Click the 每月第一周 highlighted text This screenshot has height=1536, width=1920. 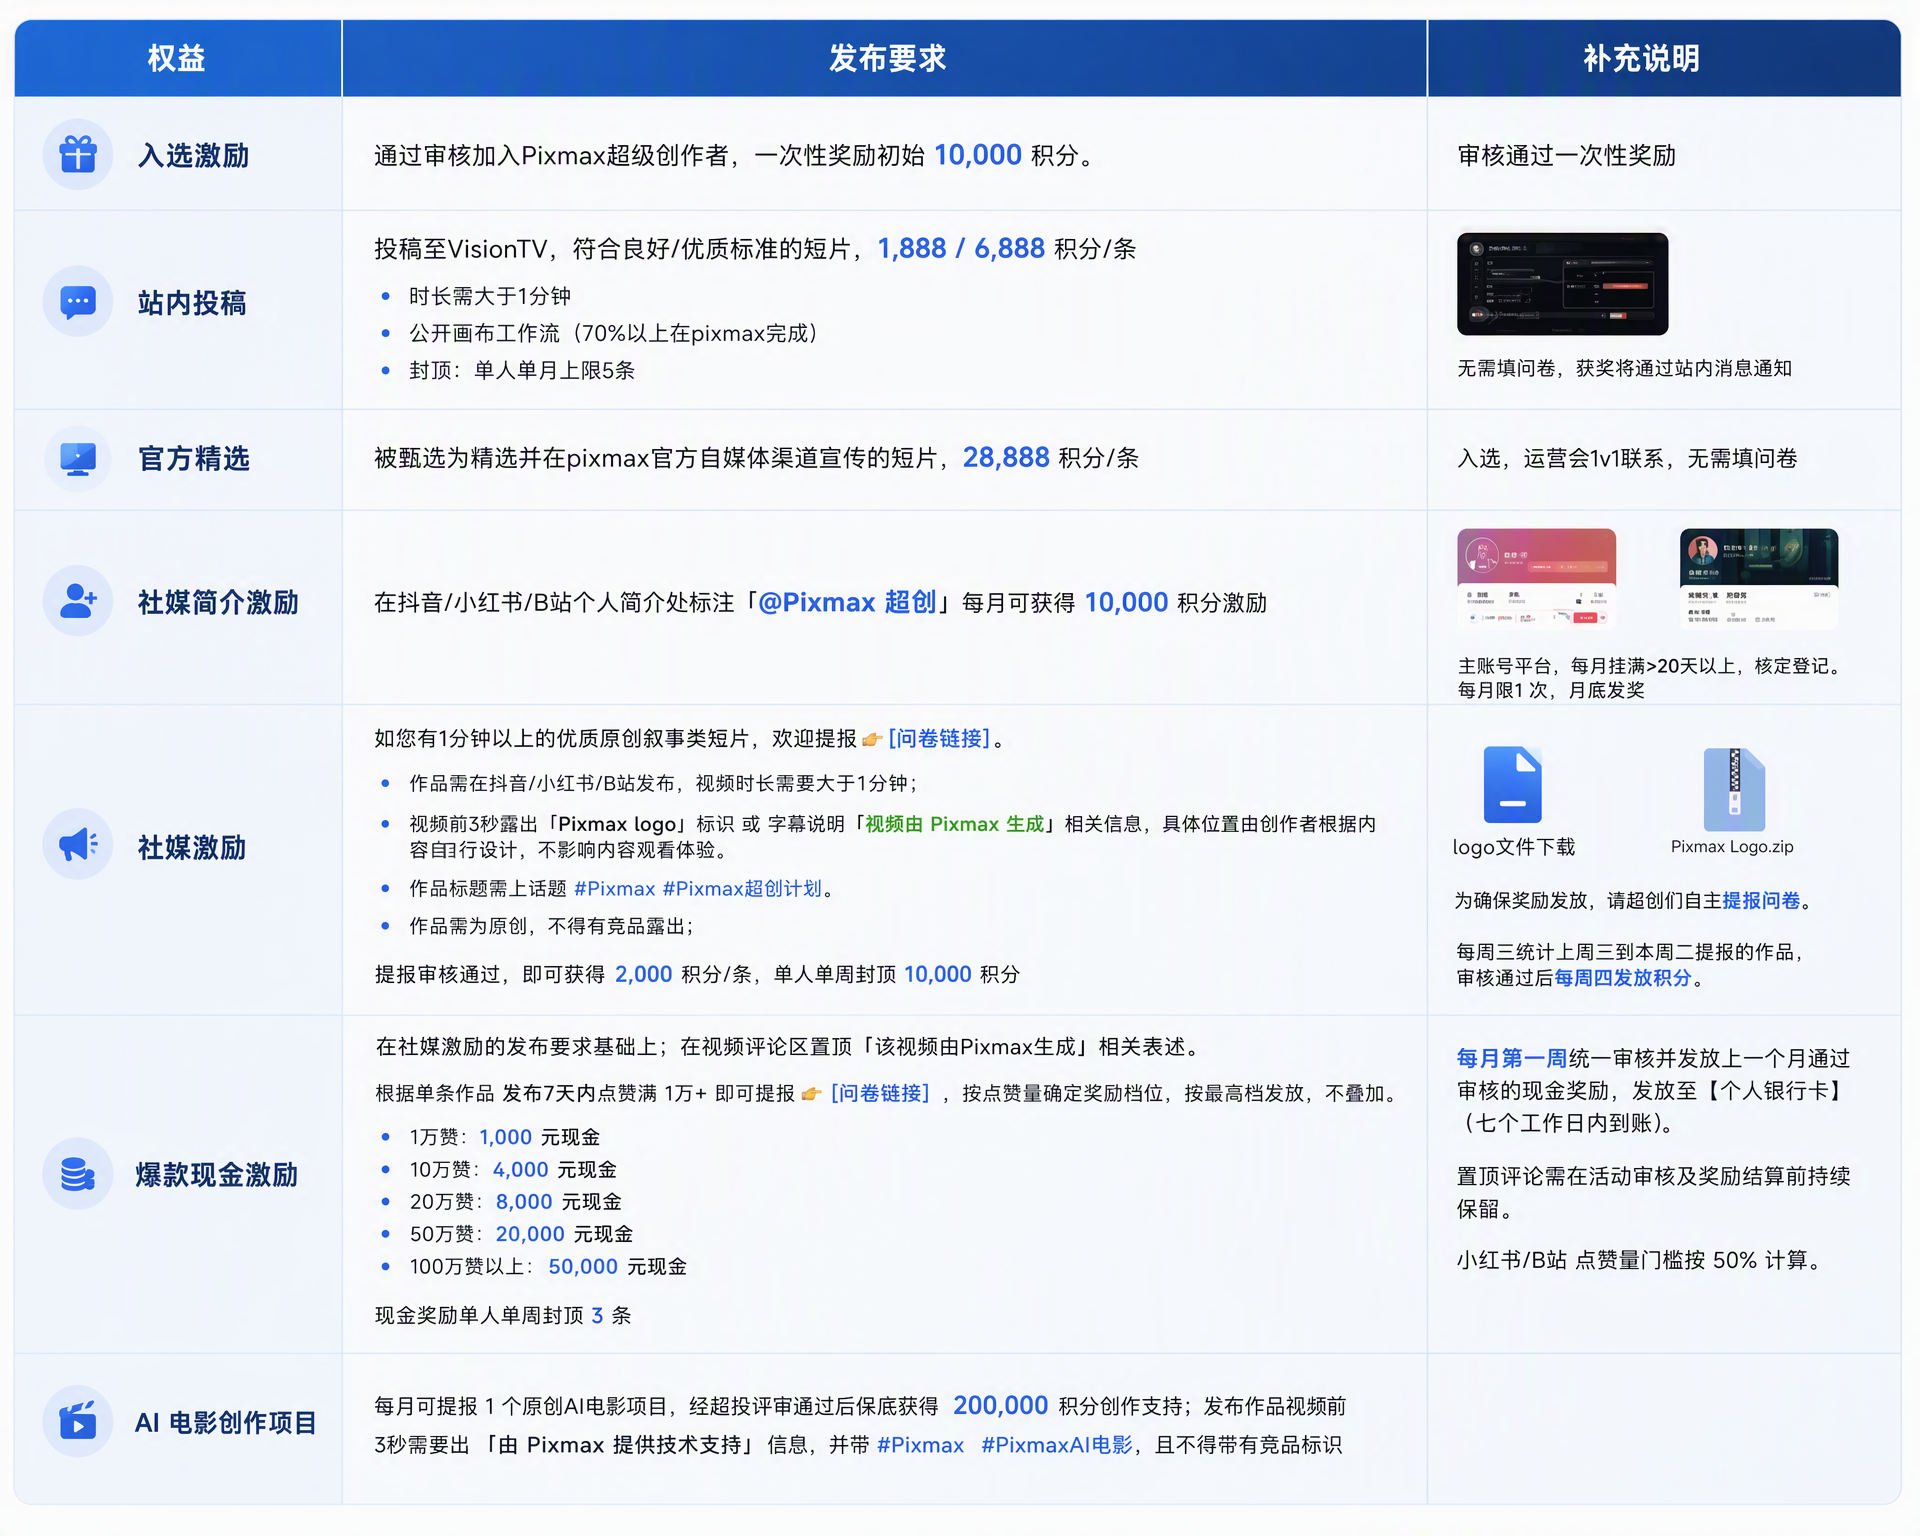click(1511, 1058)
